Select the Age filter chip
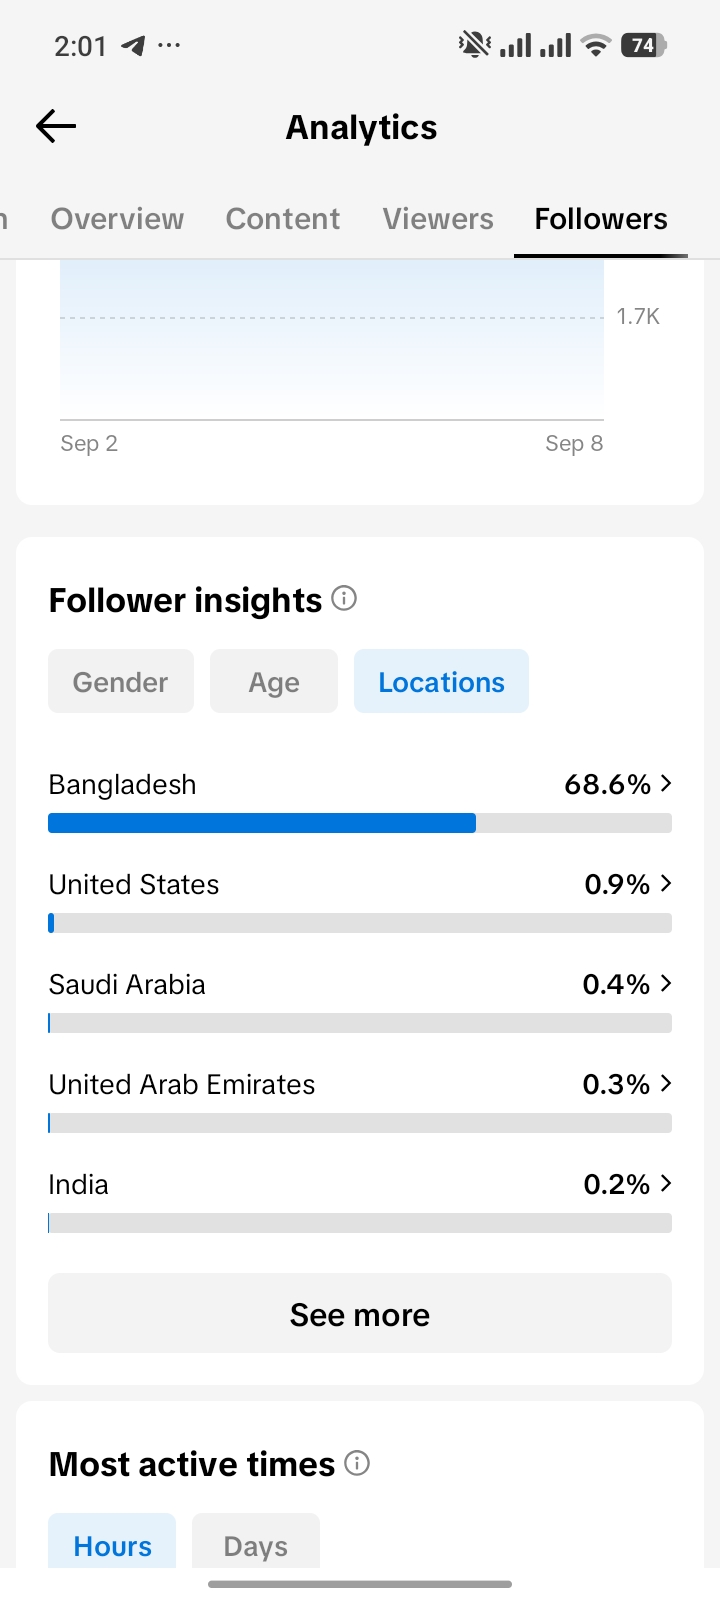 pos(274,682)
